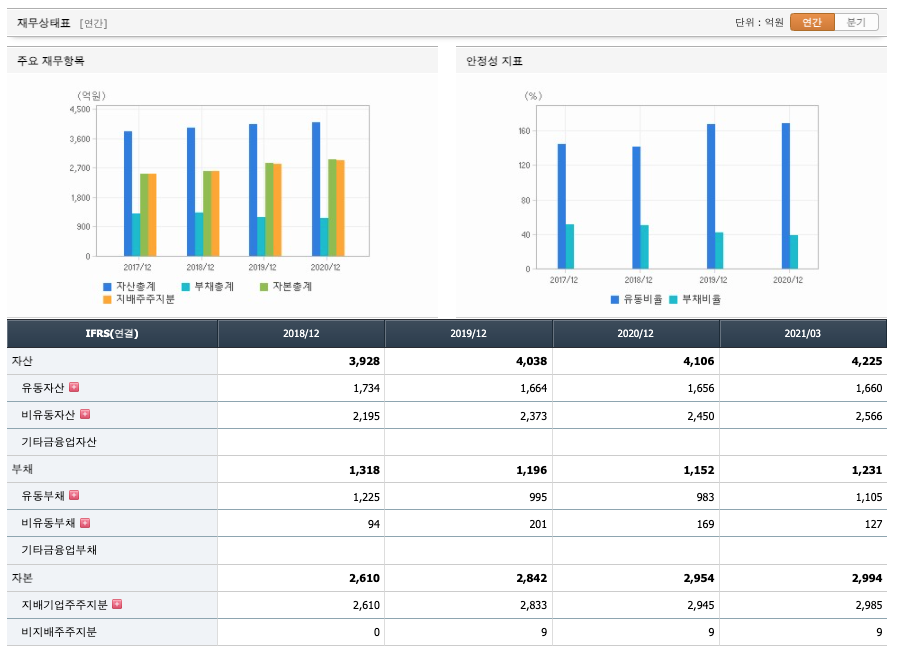Click the 2017/12 asset total blue bar
This screenshot has height=657, width=900.
pyautogui.click(x=128, y=193)
